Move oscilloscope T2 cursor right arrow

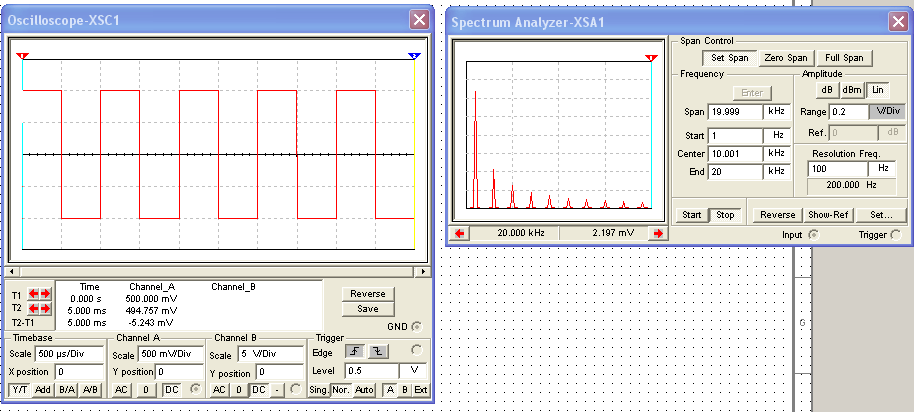(45, 308)
